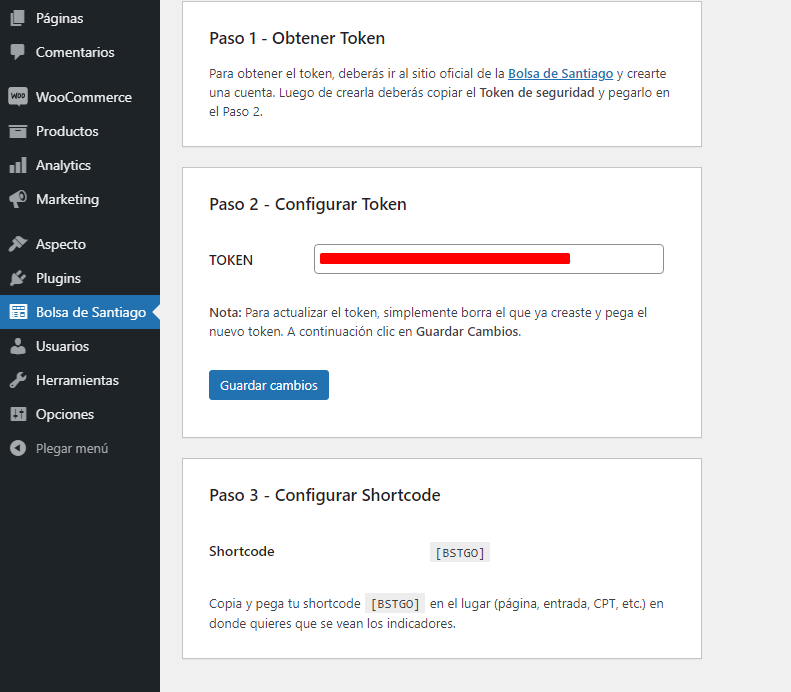Collapse the sidebar with Plegar menú

click(59, 448)
